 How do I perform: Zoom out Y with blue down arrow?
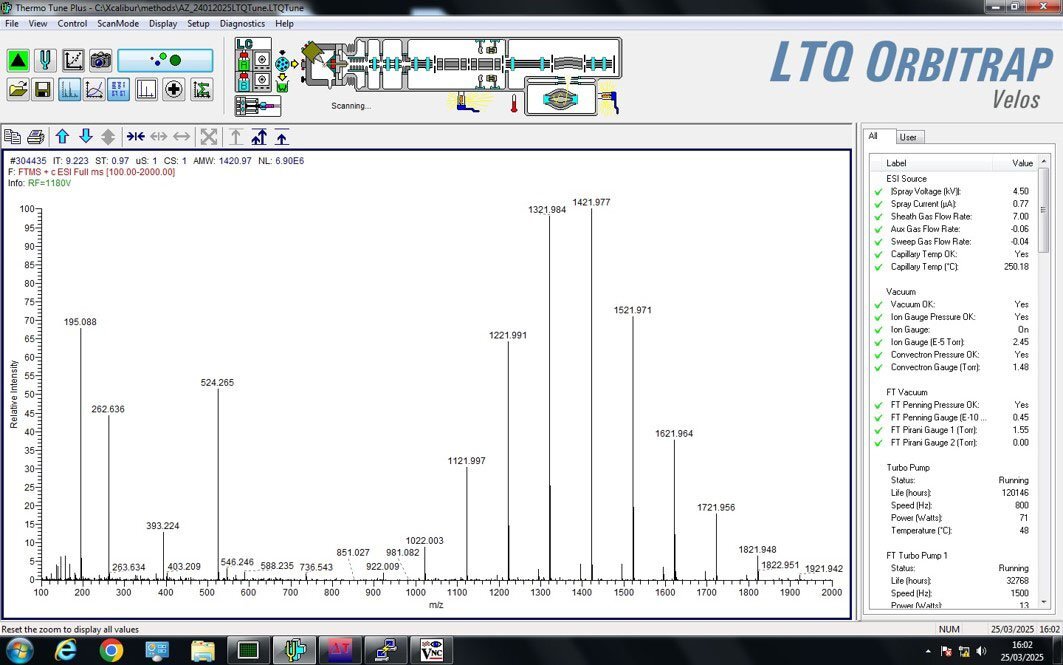tap(85, 137)
